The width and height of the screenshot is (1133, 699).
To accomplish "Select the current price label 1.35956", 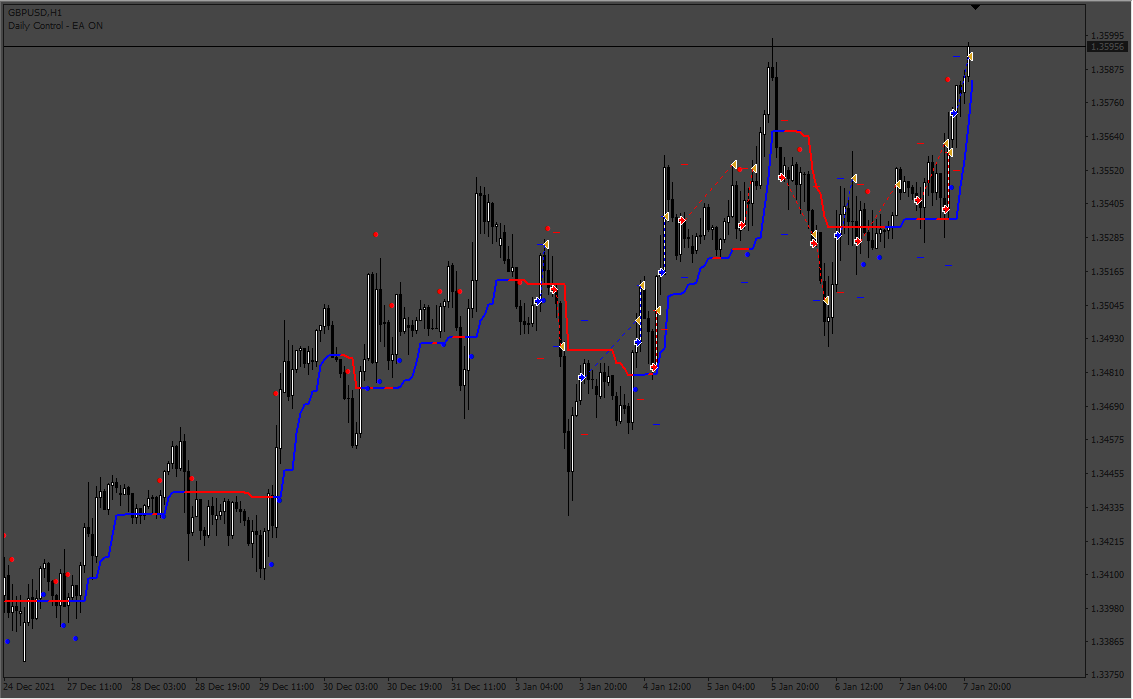I will click(x=1107, y=47).
